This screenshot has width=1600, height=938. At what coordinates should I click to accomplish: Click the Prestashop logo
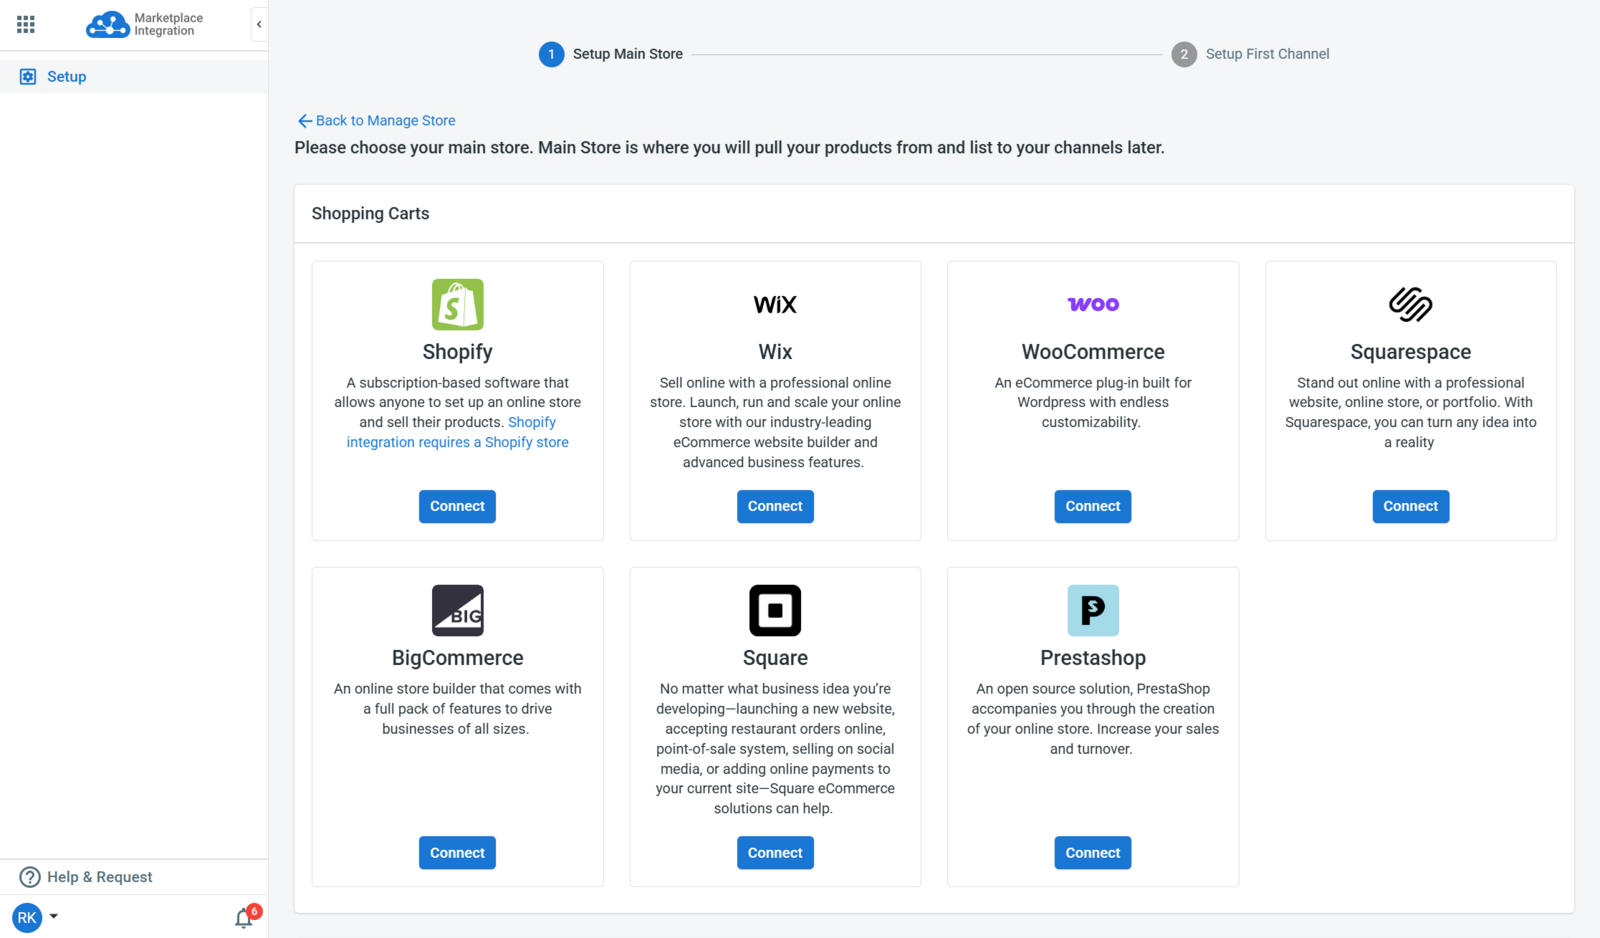pos(1093,610)
